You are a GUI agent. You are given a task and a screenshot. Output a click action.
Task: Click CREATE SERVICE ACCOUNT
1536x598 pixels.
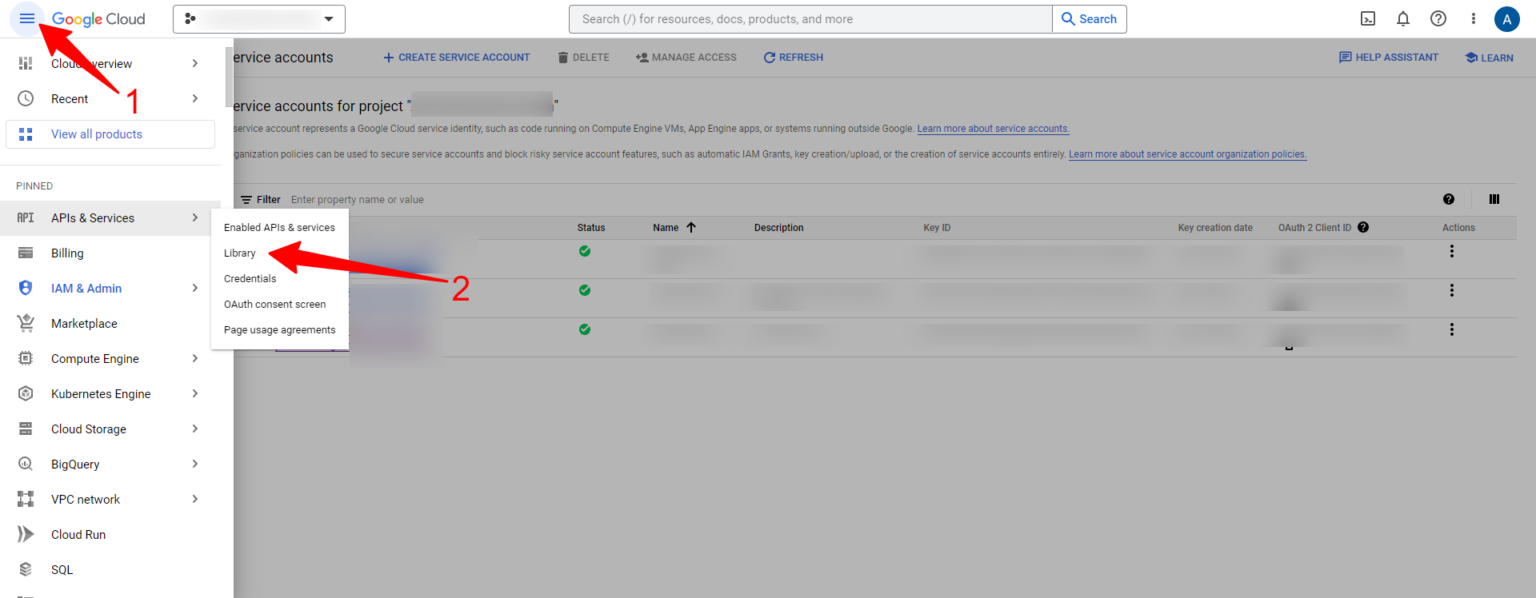(x=456, y=57)
